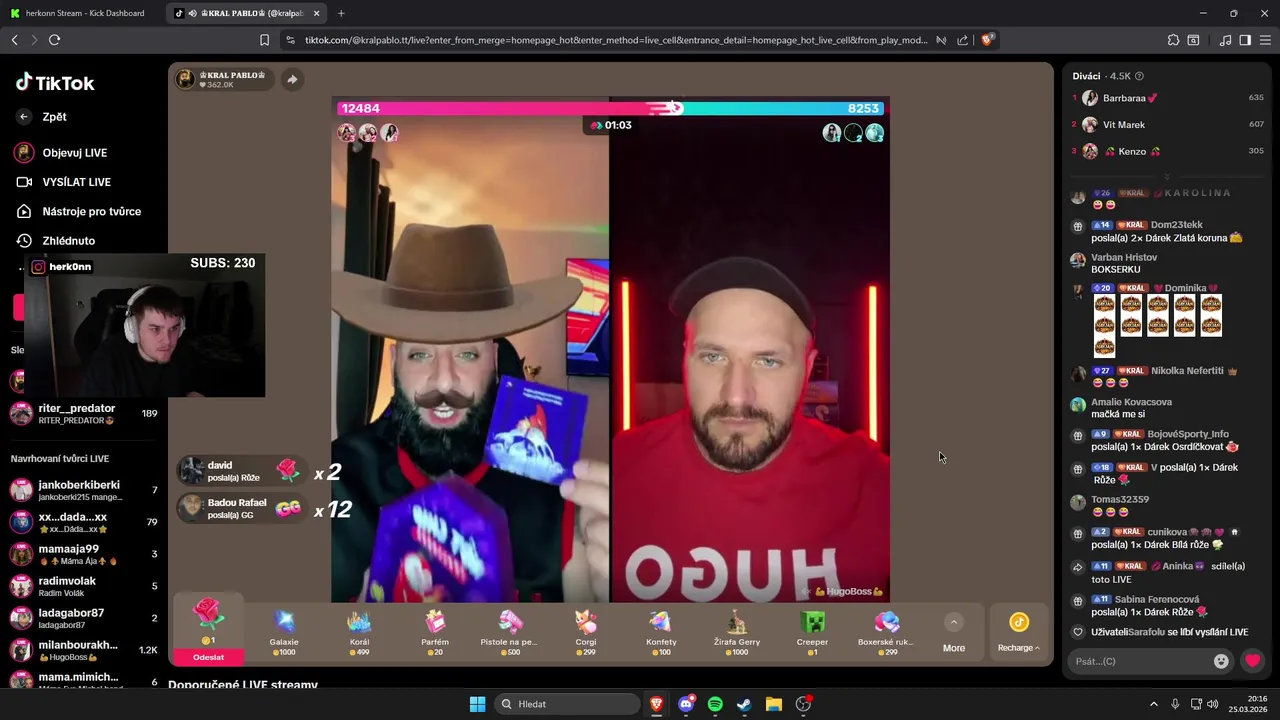Open the emoji picker in chat
This screenshot has width=1280, height=720.
(x=1221, y=661)
